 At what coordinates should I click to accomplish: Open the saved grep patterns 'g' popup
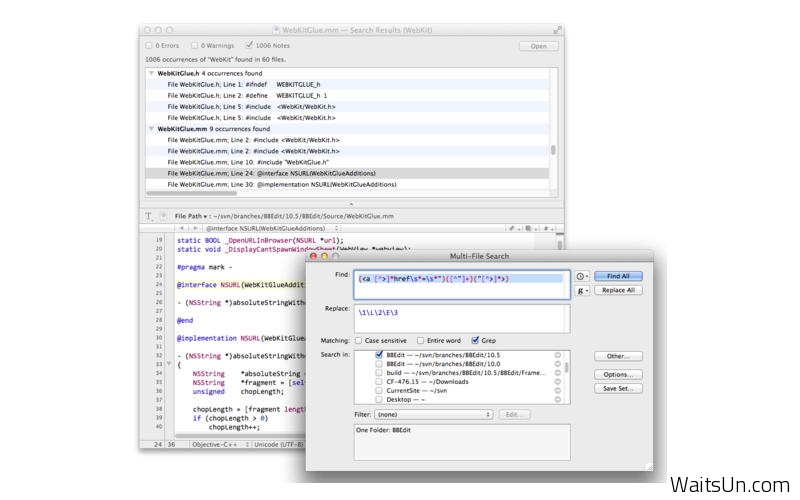(x=582, y=290)
